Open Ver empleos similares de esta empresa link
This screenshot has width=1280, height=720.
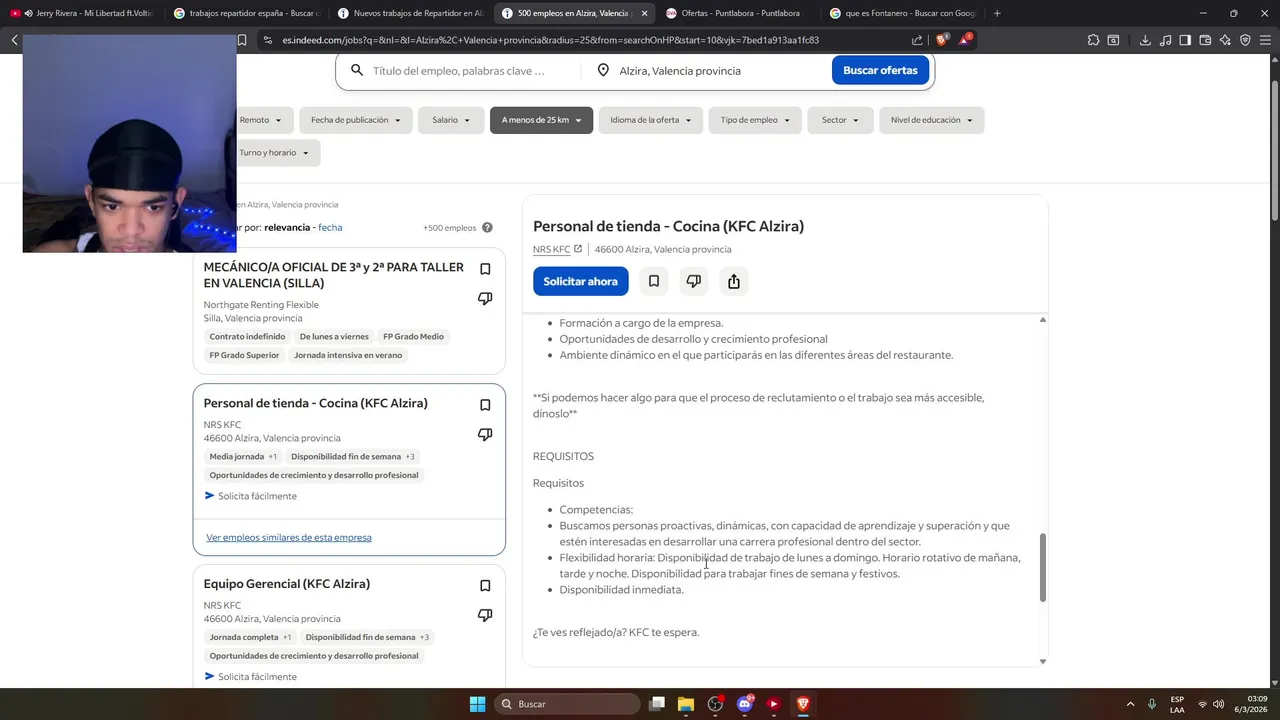coord(289,537)
